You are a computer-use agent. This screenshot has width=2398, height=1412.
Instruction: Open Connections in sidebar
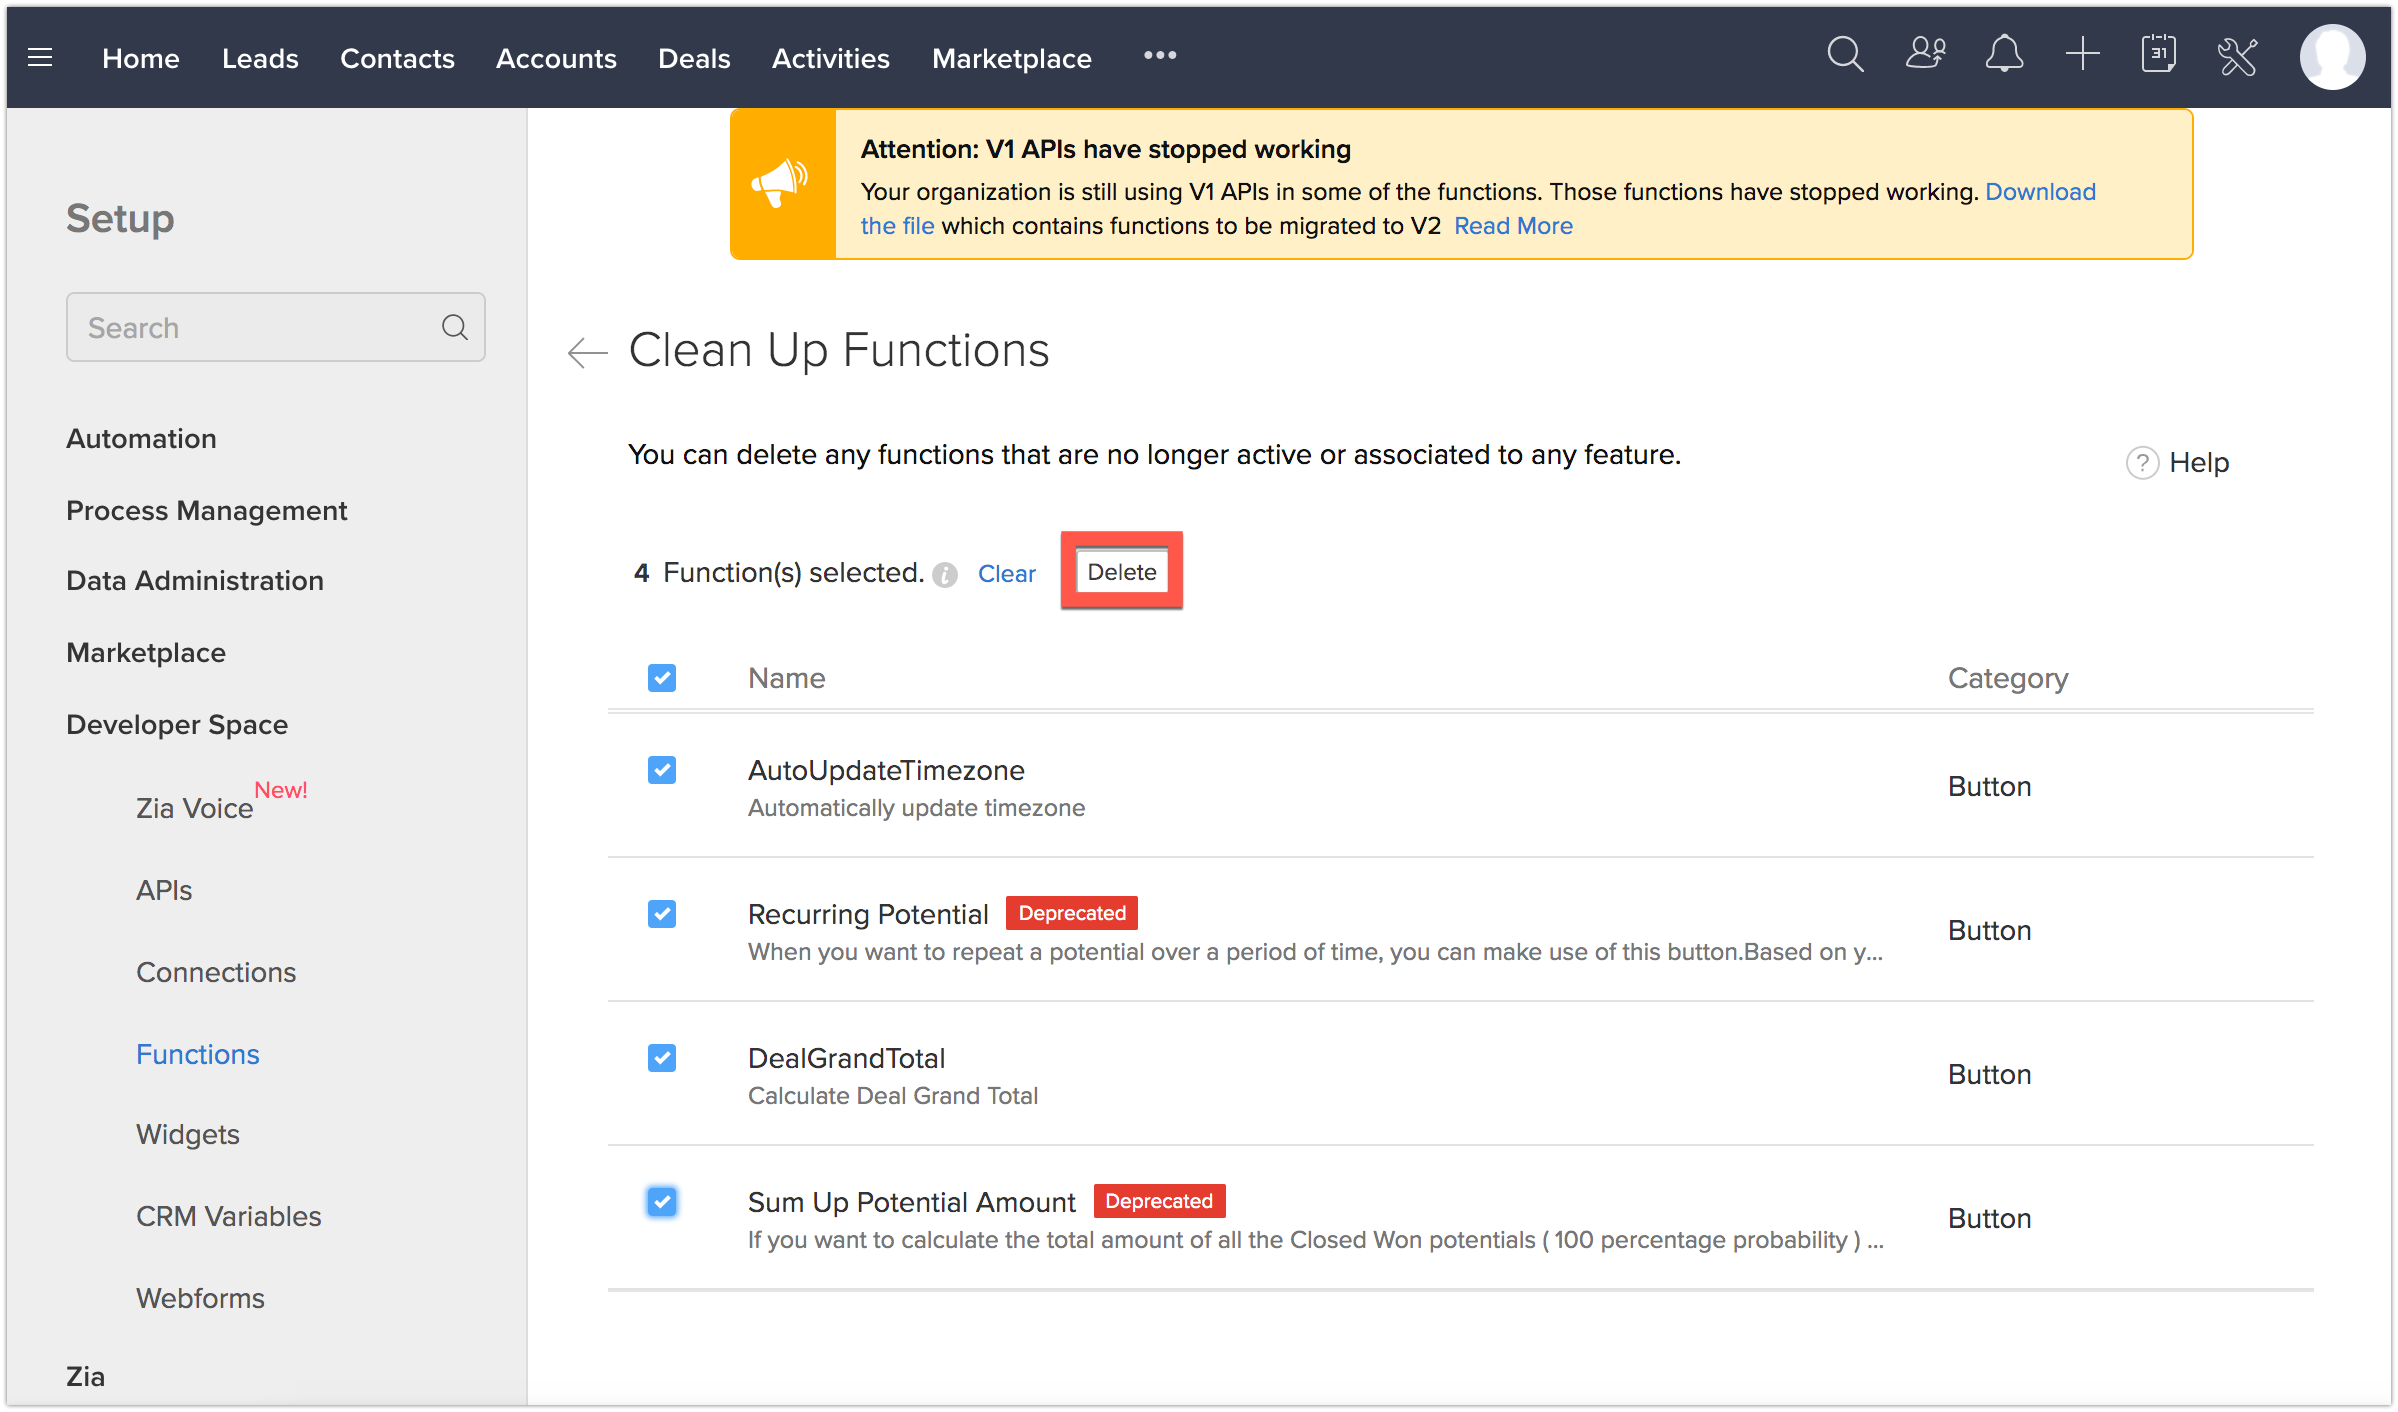(x=216, y=972)
